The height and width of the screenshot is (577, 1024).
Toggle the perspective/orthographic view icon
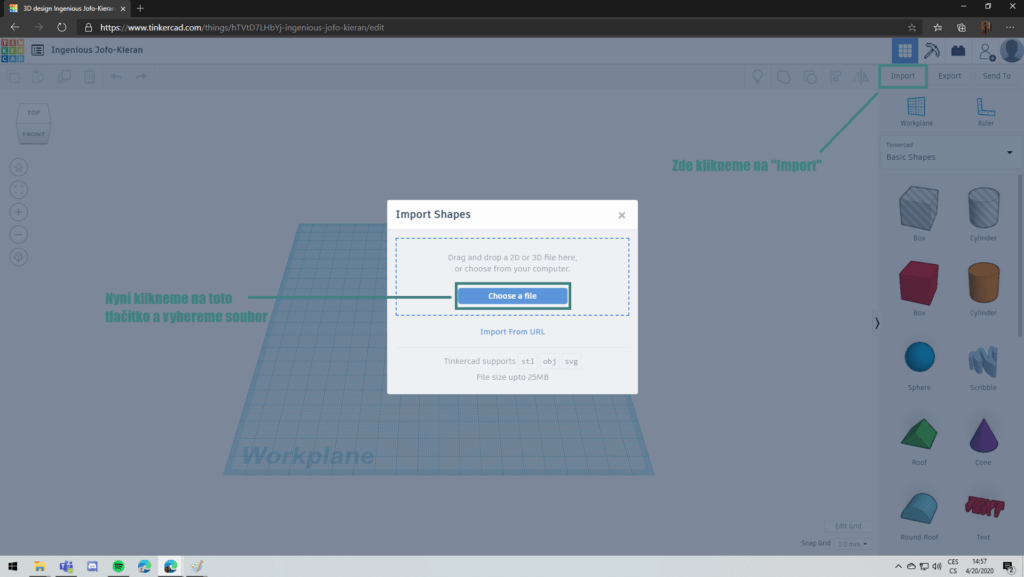coord(19,257)
